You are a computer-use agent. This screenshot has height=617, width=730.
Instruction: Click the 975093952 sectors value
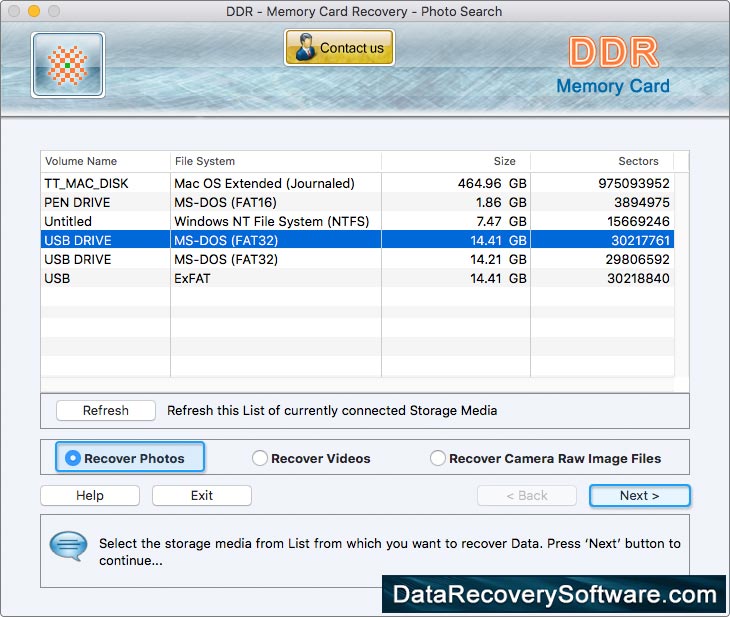point(634,183)
